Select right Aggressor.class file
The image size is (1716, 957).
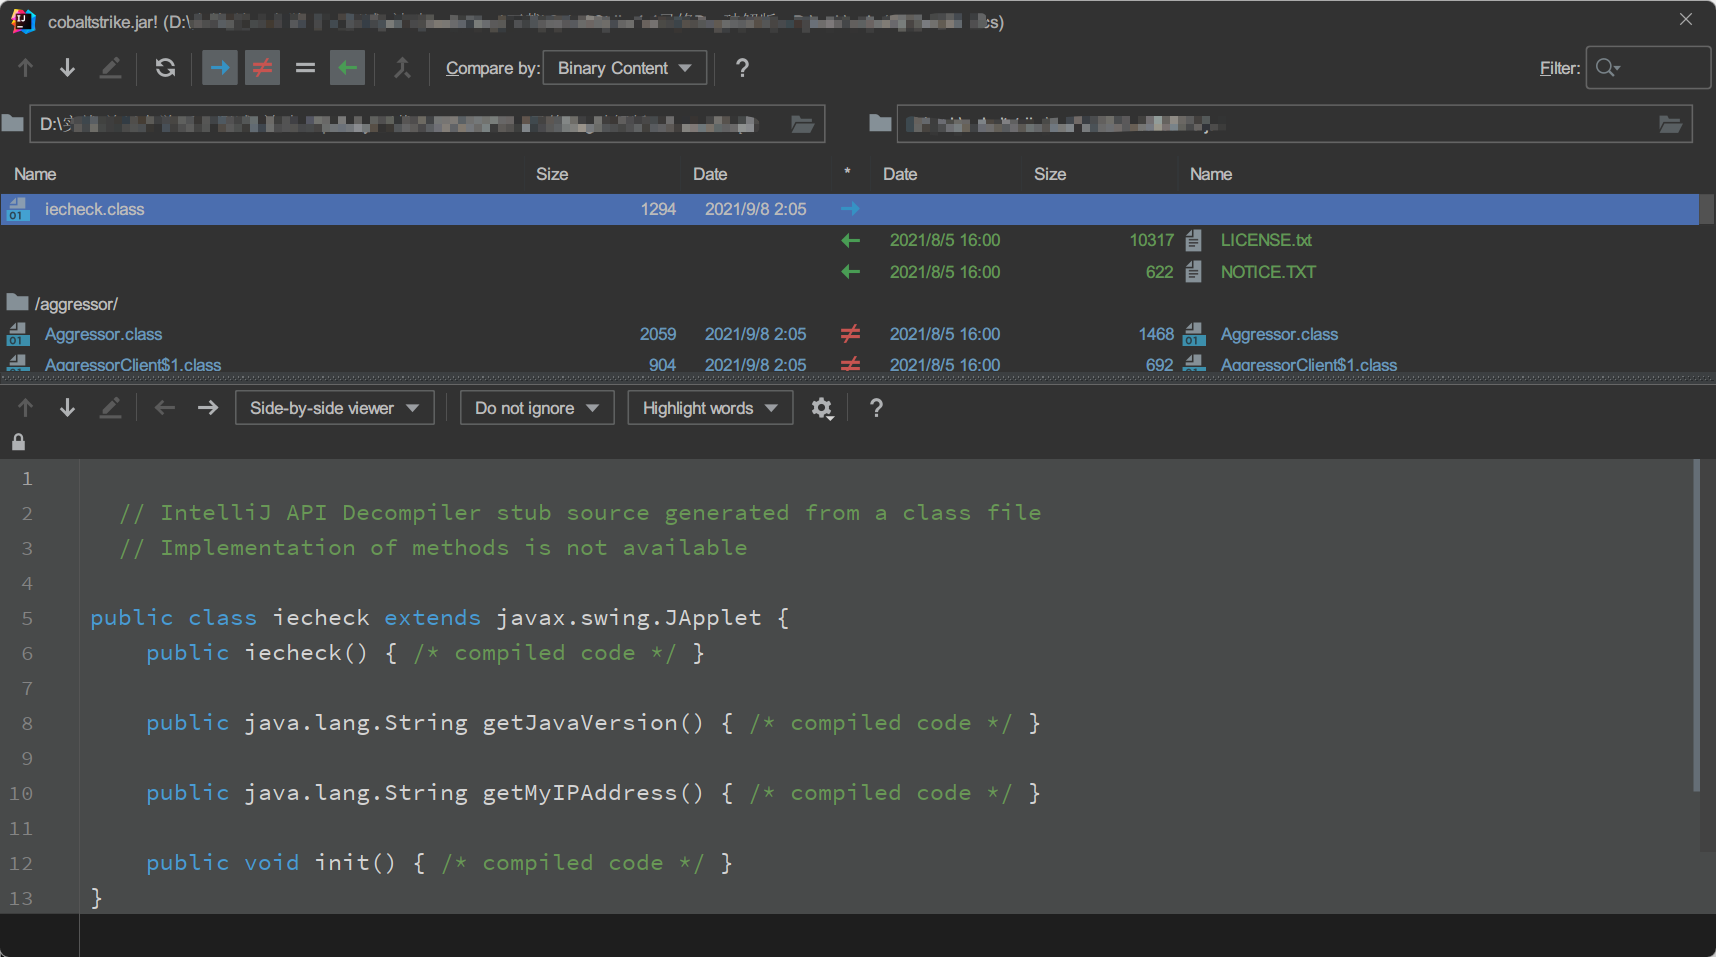click(1279, 334)
